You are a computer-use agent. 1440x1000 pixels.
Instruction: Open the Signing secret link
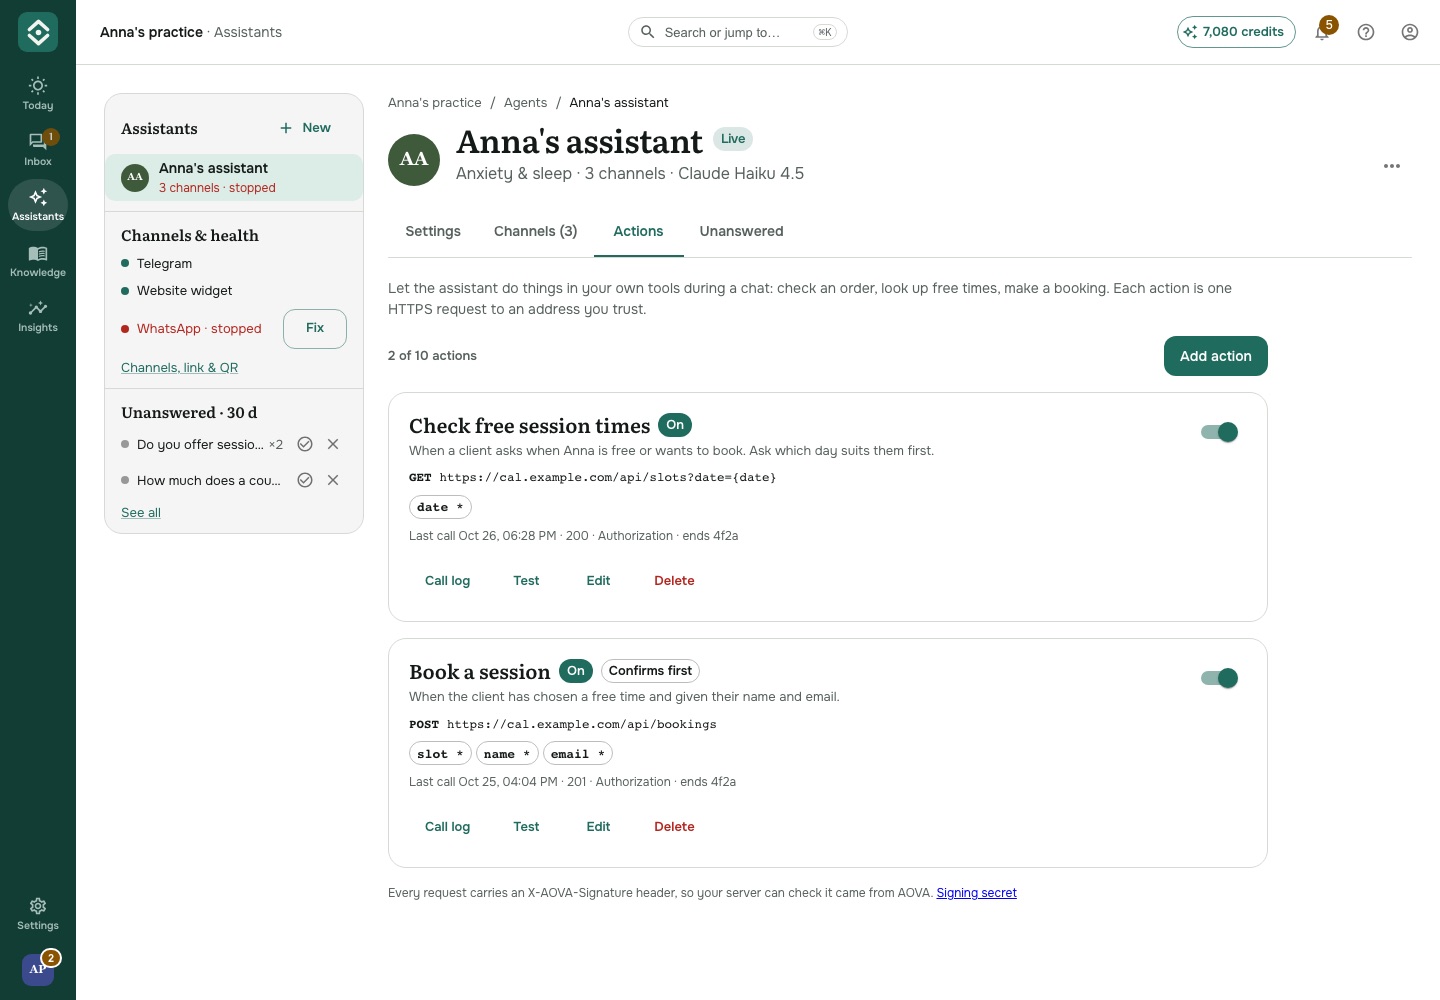(x=976, y=893)
